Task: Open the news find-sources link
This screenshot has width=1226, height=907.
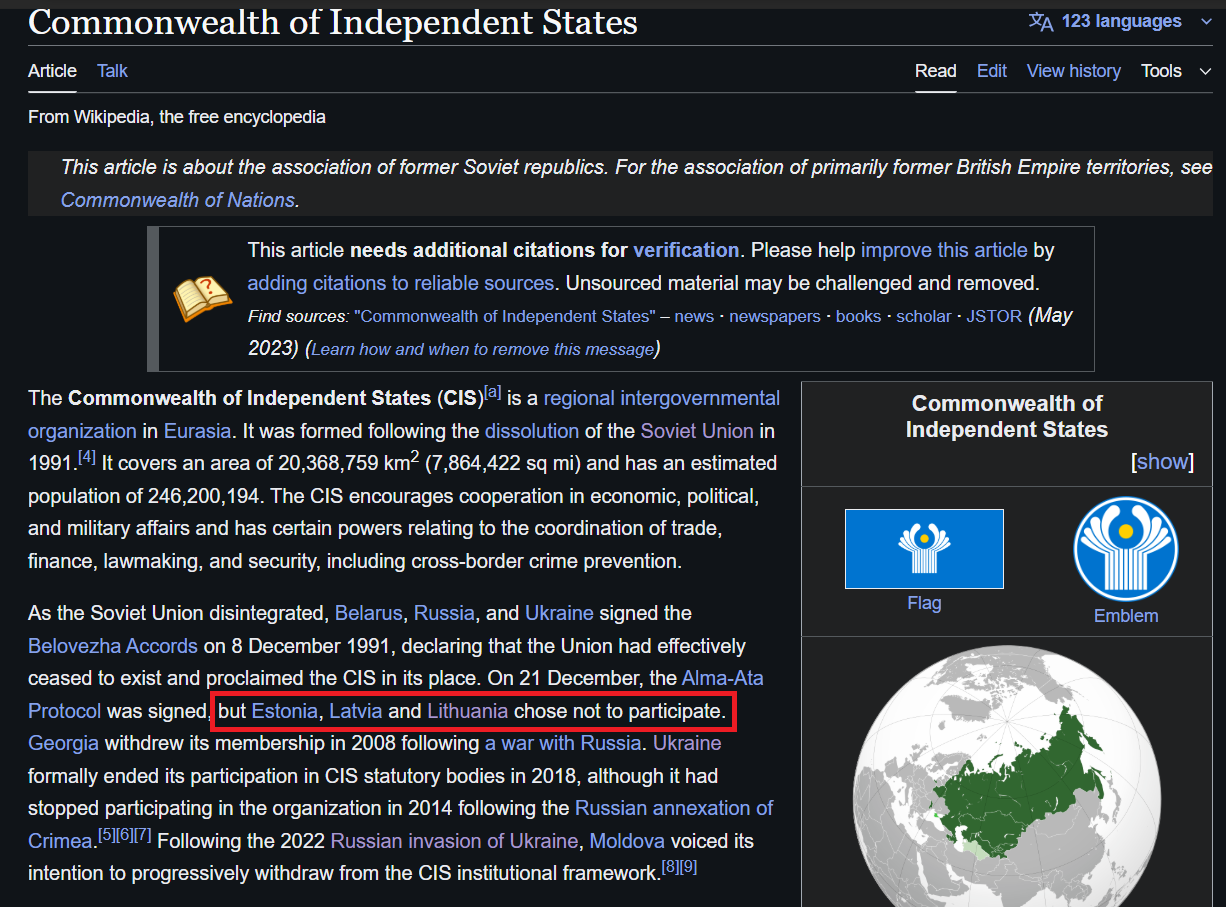Action: tap(694, 316)
